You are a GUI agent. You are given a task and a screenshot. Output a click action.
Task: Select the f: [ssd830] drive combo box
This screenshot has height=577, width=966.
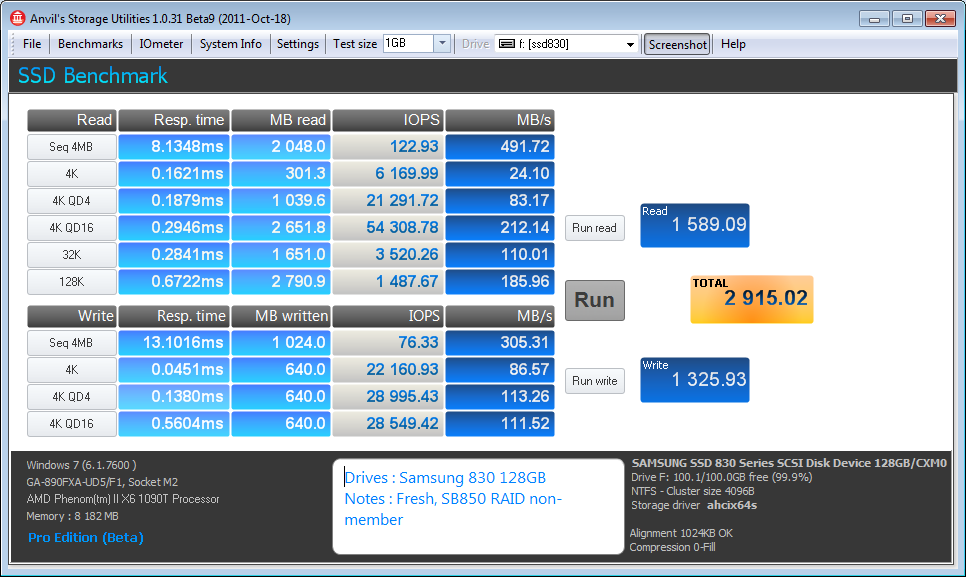pos(566,44)
